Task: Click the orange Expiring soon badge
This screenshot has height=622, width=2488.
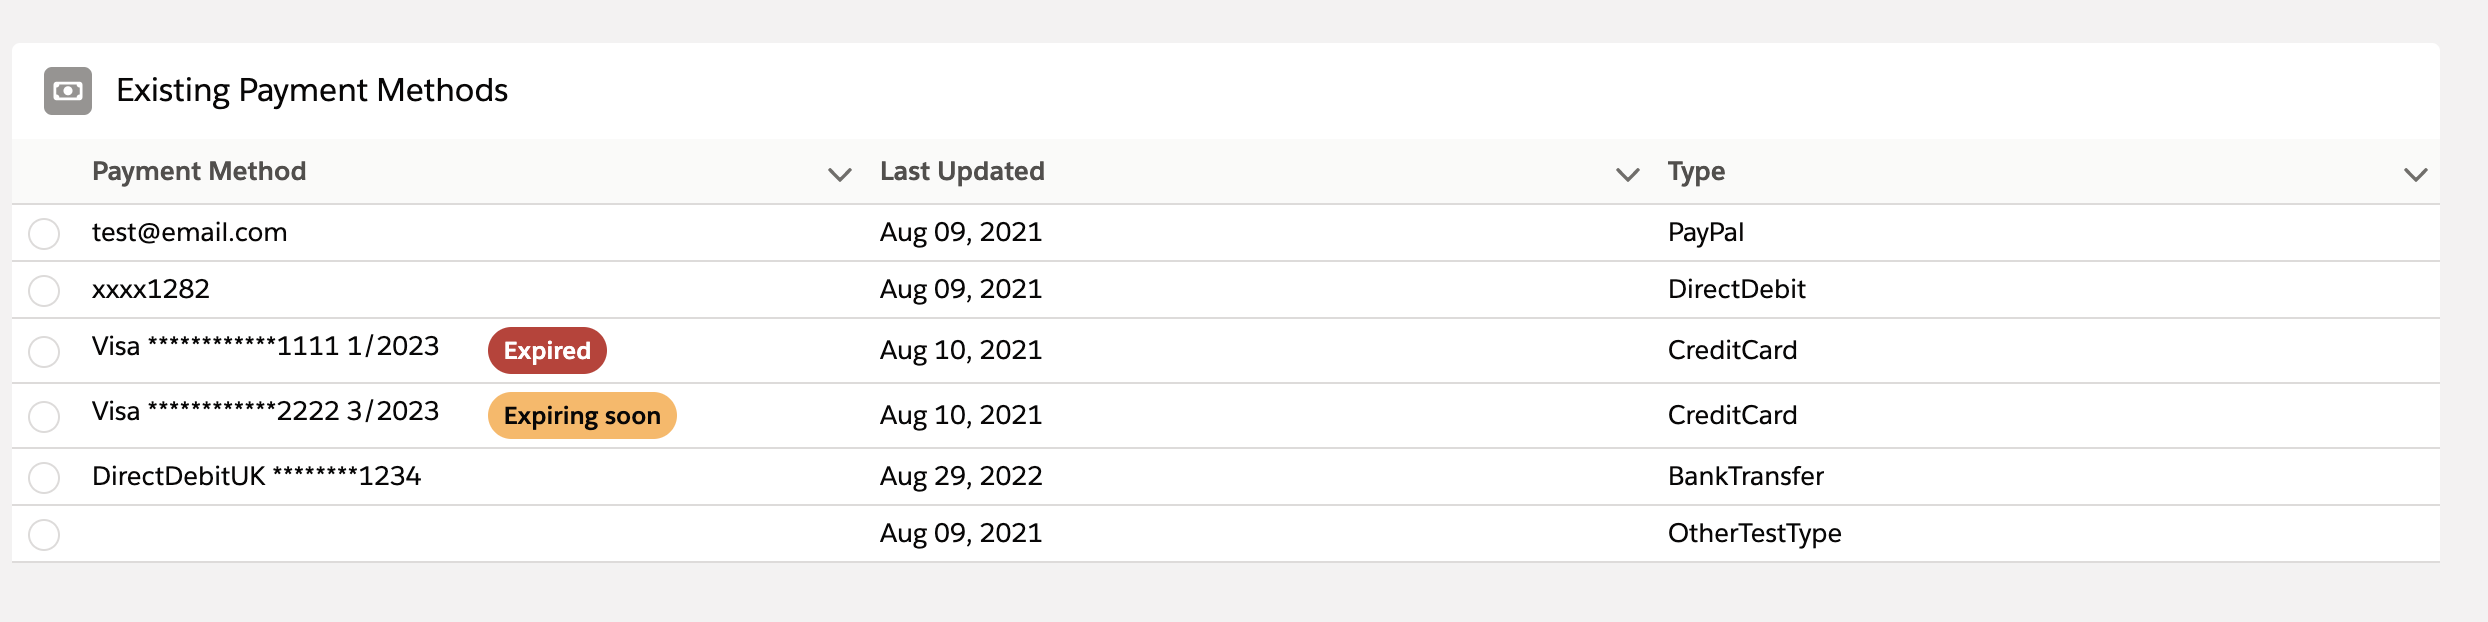Action: [x=582, y=416]
